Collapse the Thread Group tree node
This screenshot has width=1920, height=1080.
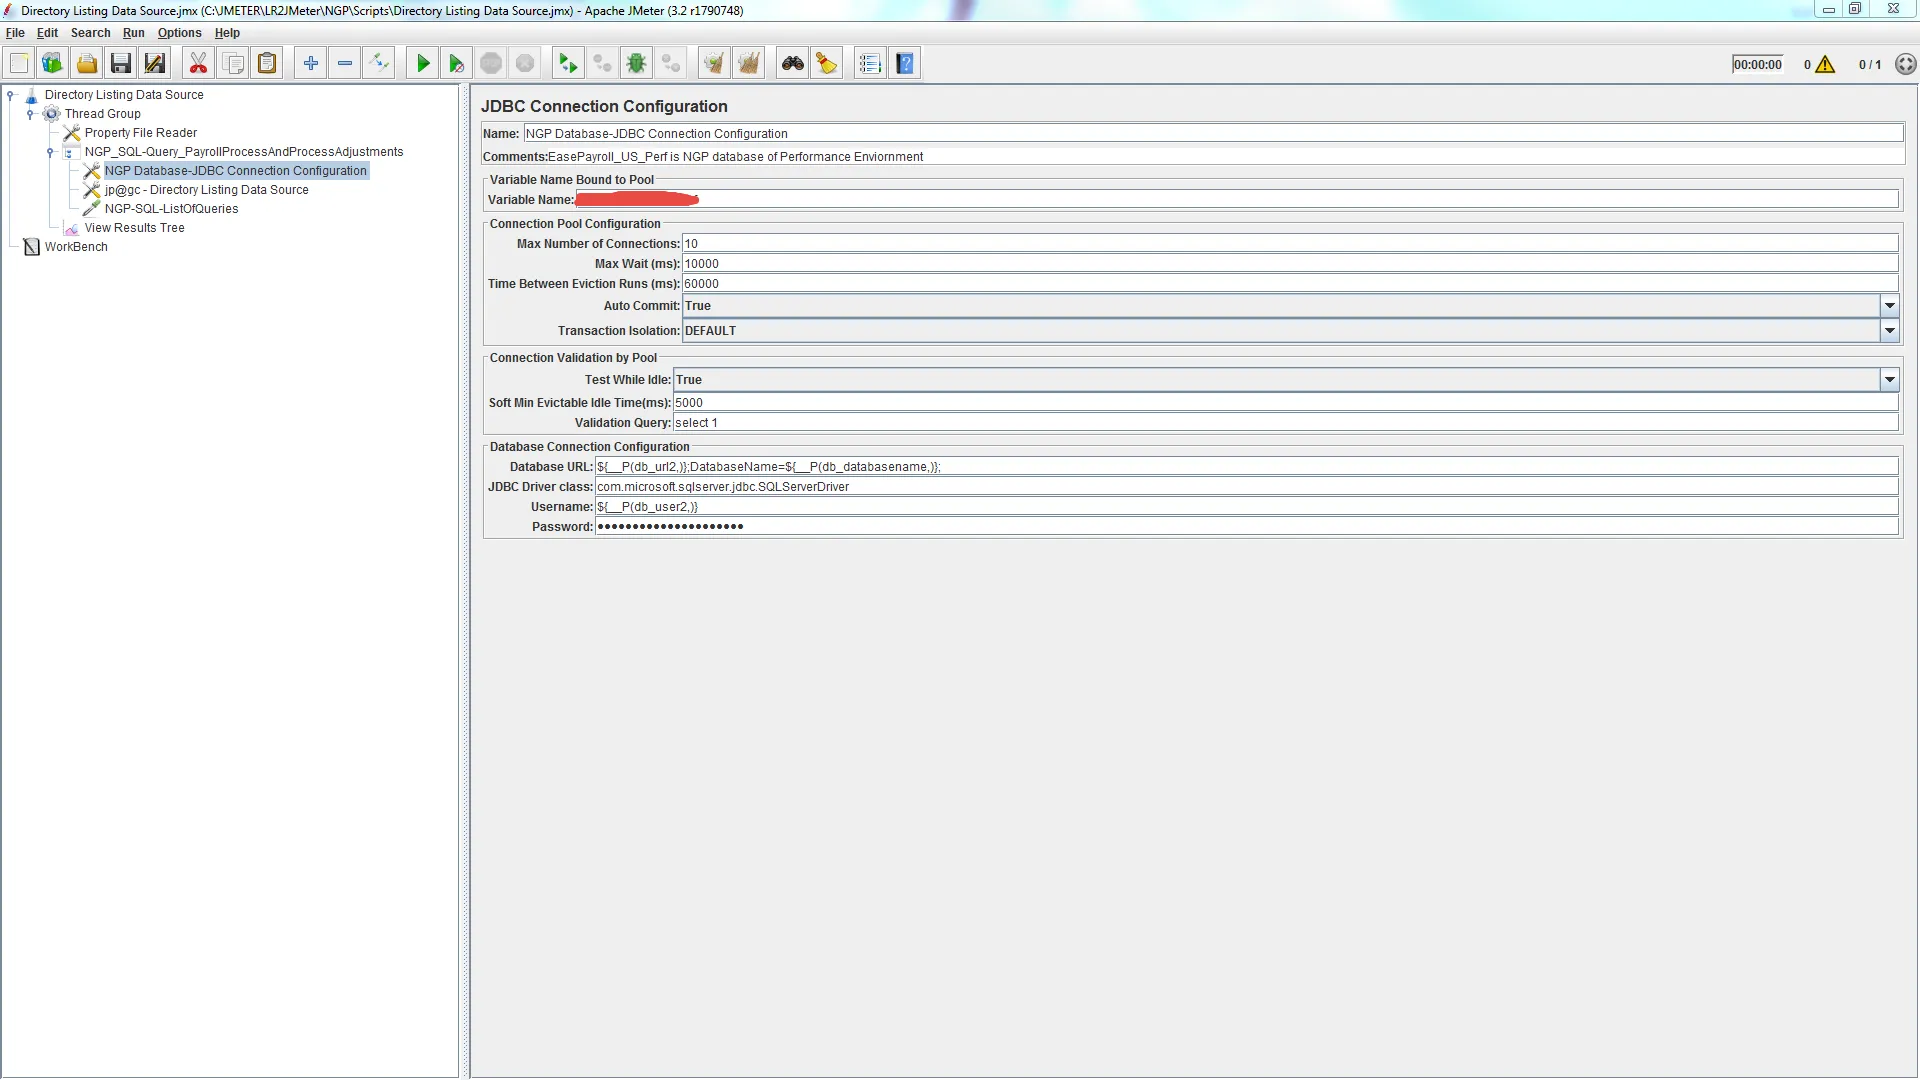pyautogui.click(x=30, y=114)
